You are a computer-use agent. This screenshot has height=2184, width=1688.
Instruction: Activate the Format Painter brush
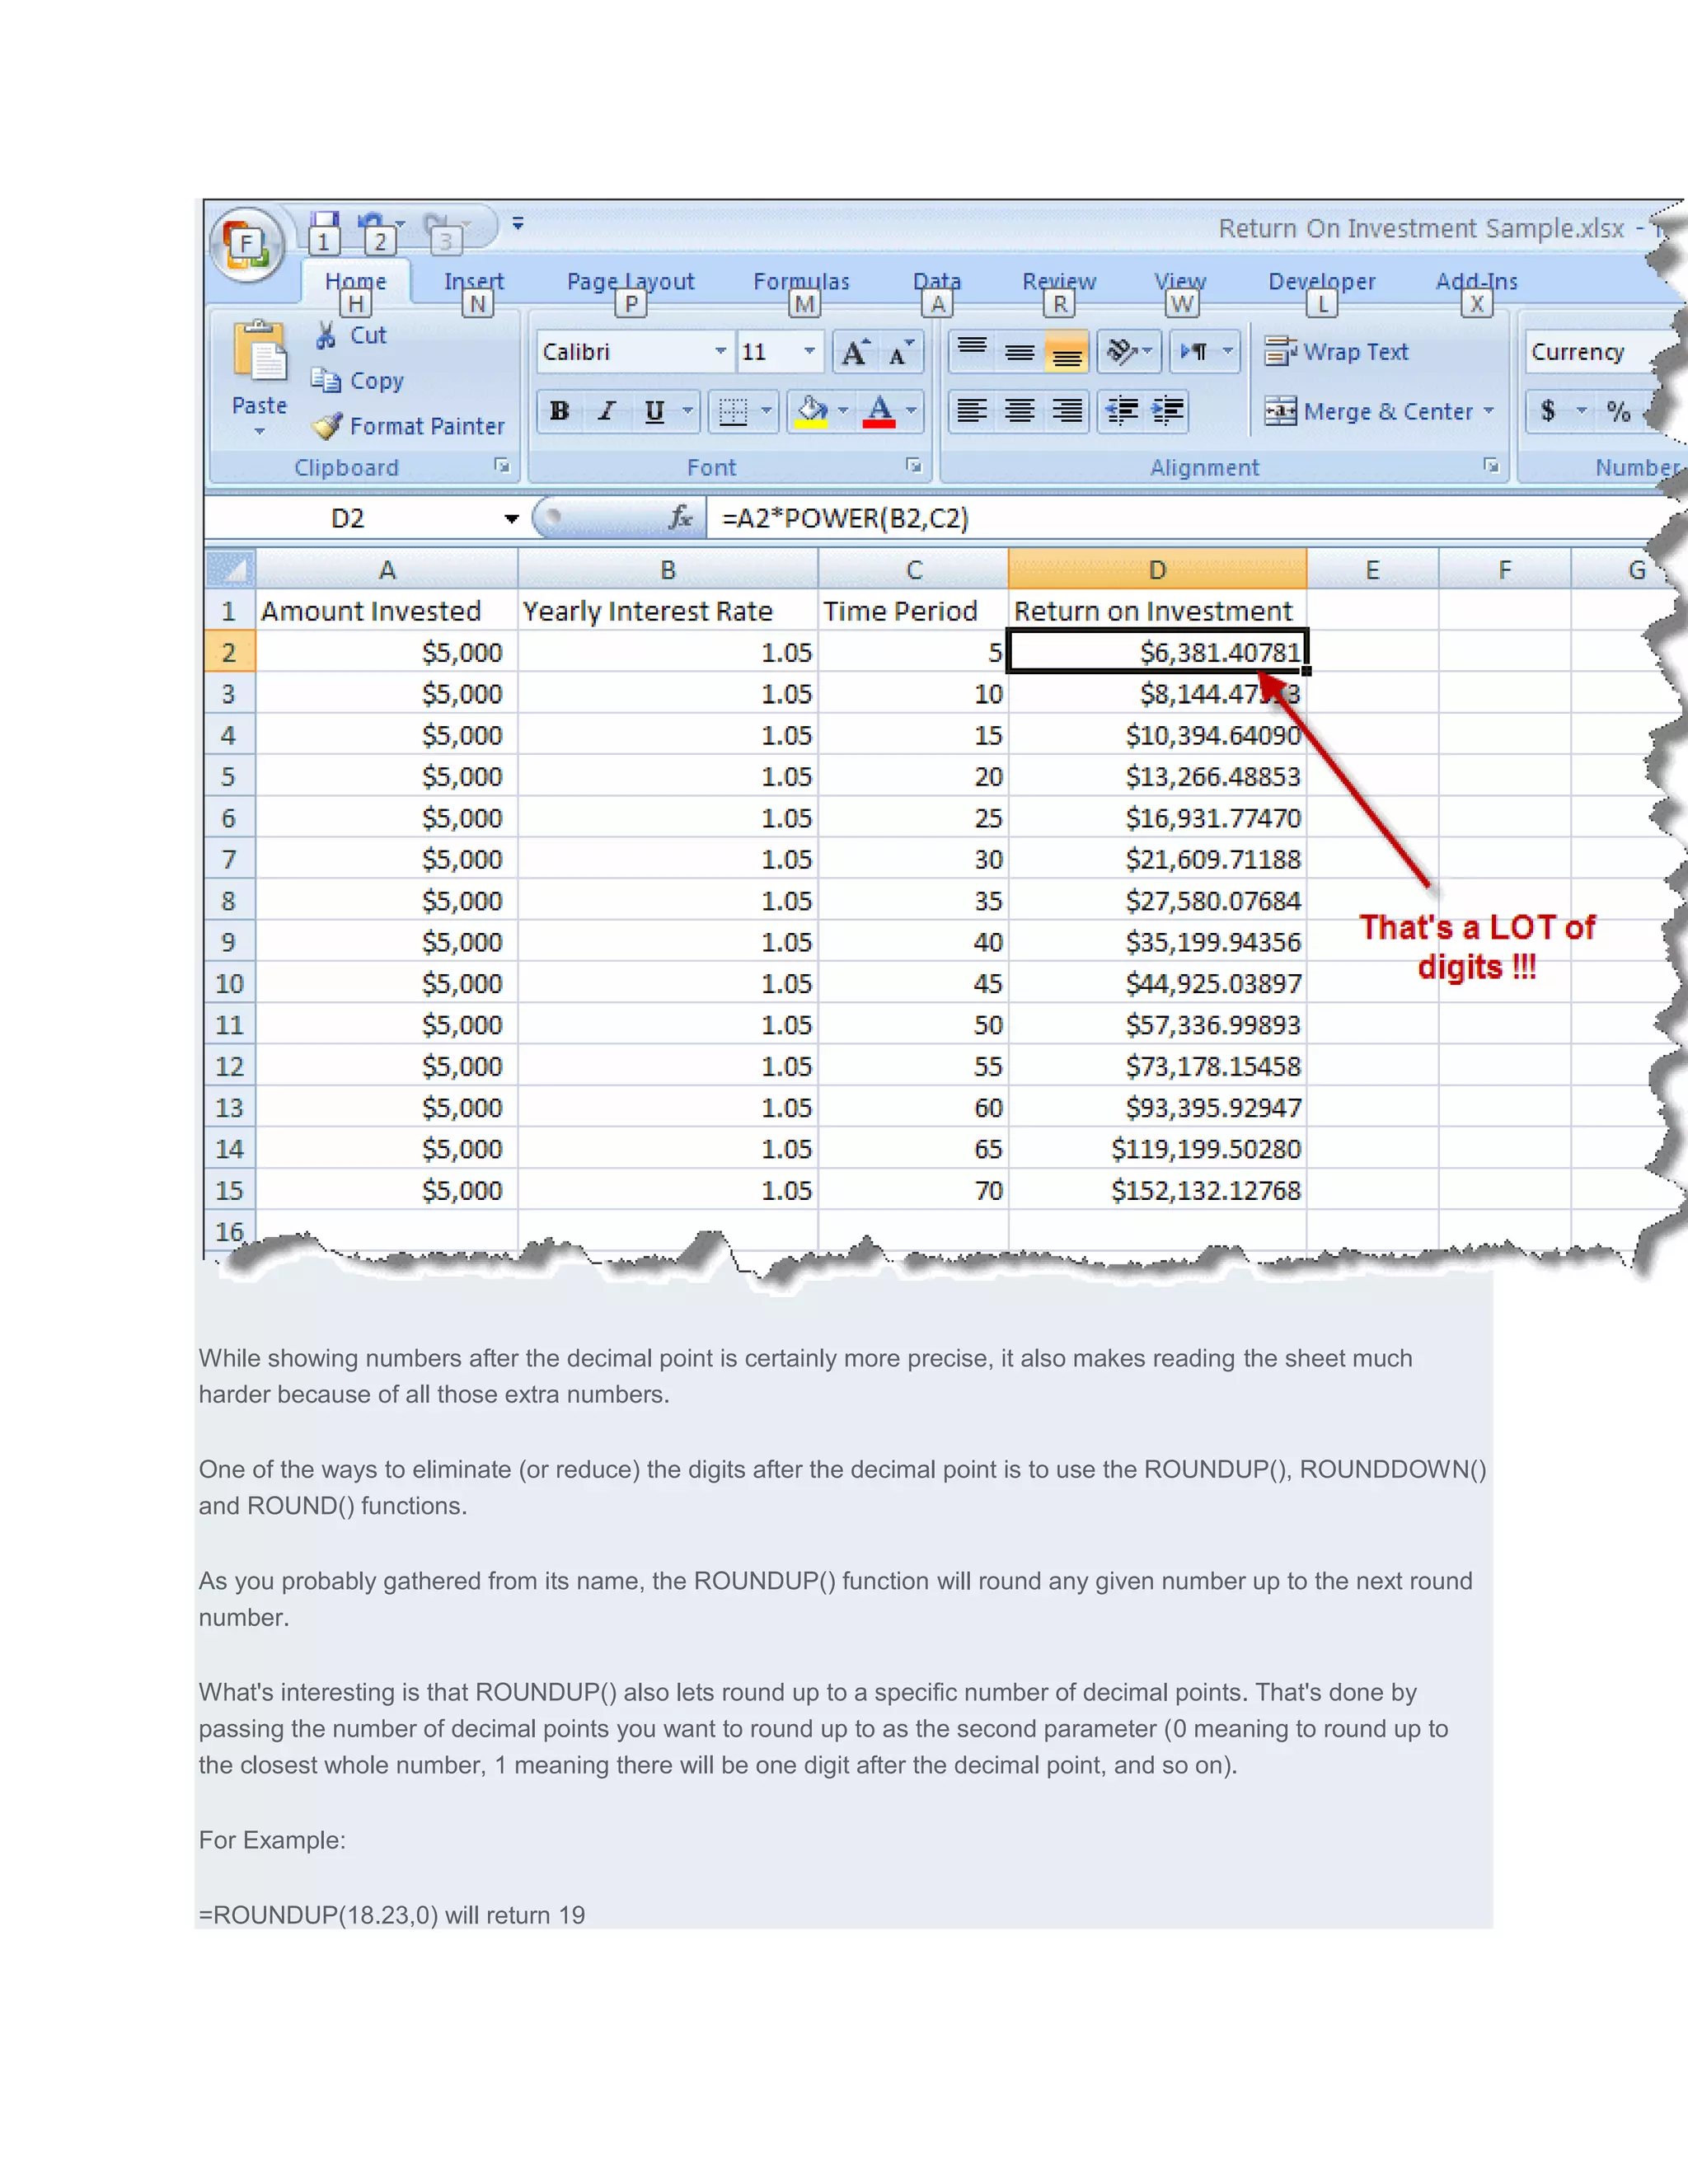(x=408, y=427)
